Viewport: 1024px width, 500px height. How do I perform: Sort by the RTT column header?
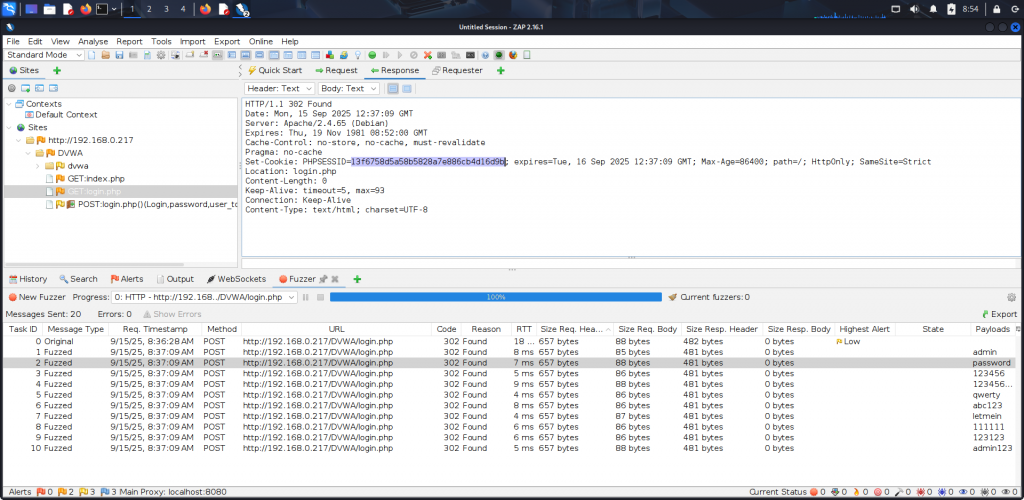(524, 329)
